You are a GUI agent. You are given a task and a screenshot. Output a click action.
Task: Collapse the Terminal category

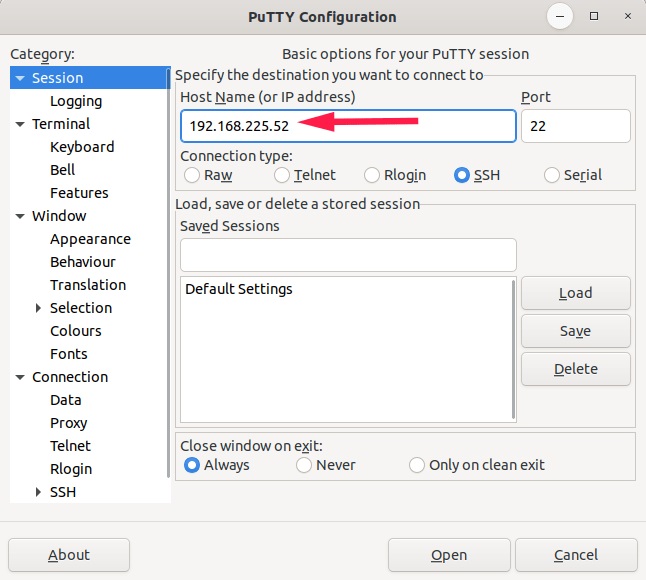pyautogui.click(x=20, y=124)
